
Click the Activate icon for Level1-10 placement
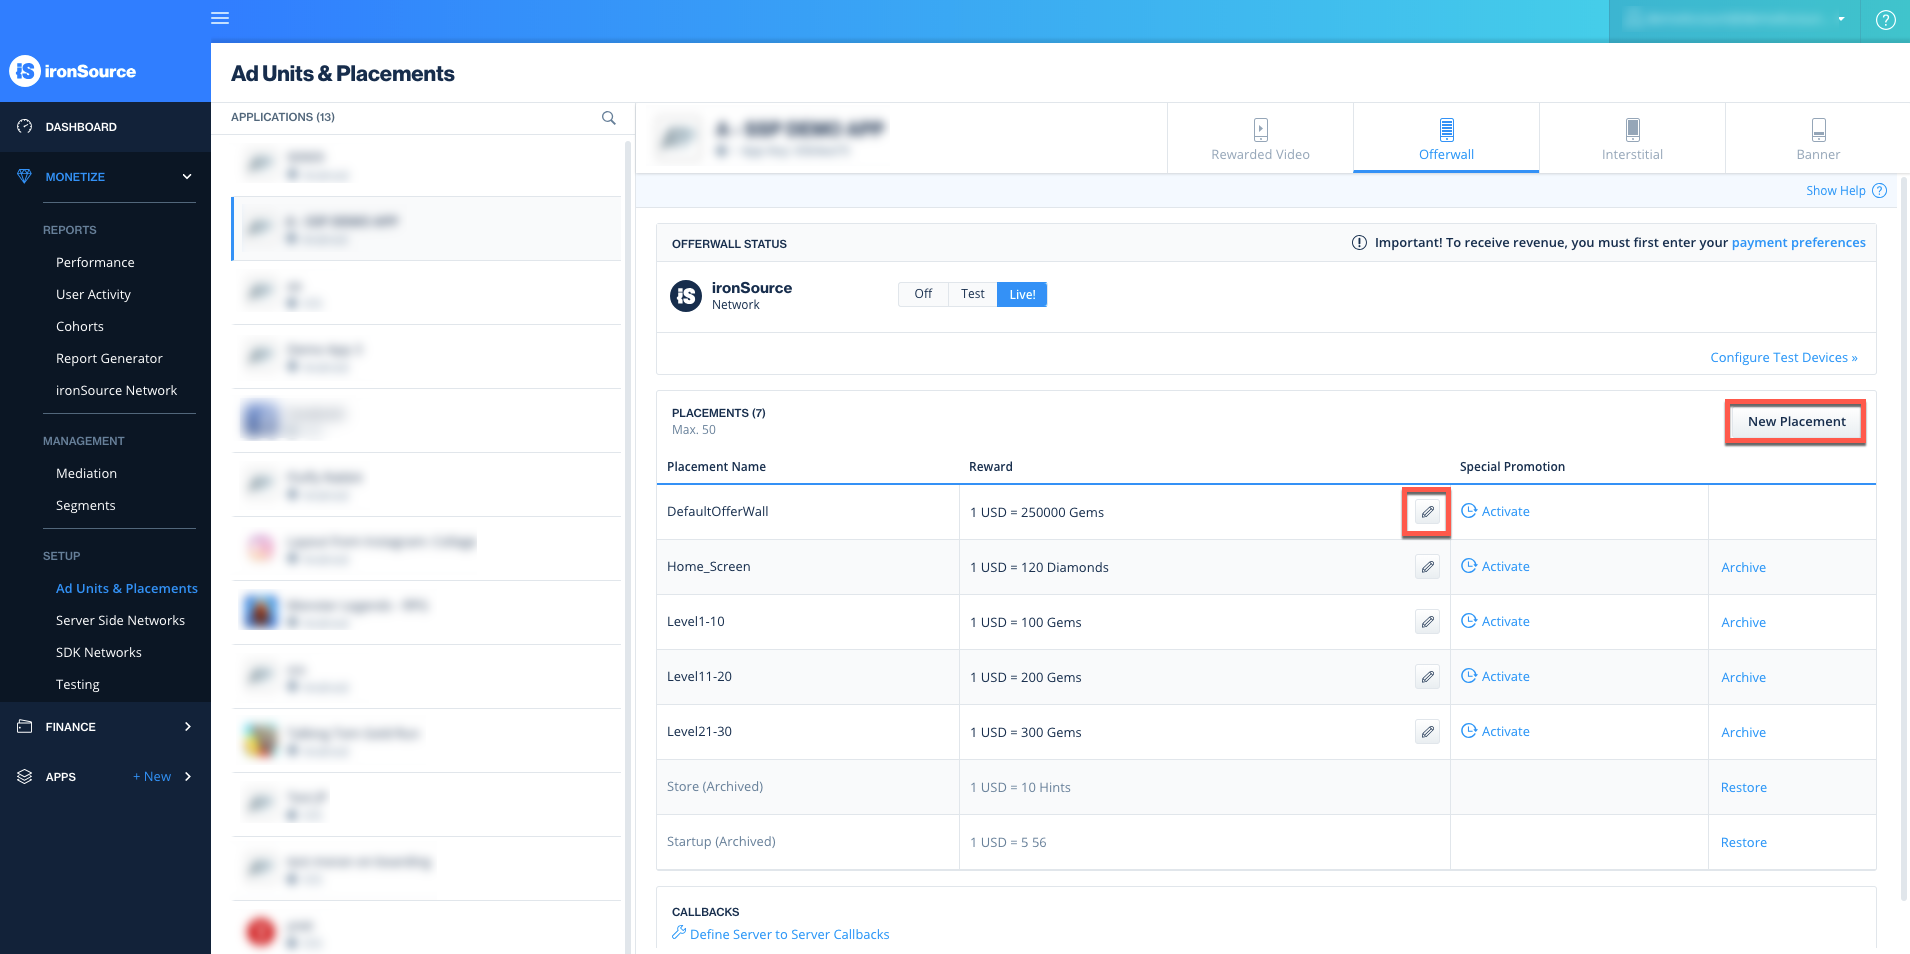1468,621
